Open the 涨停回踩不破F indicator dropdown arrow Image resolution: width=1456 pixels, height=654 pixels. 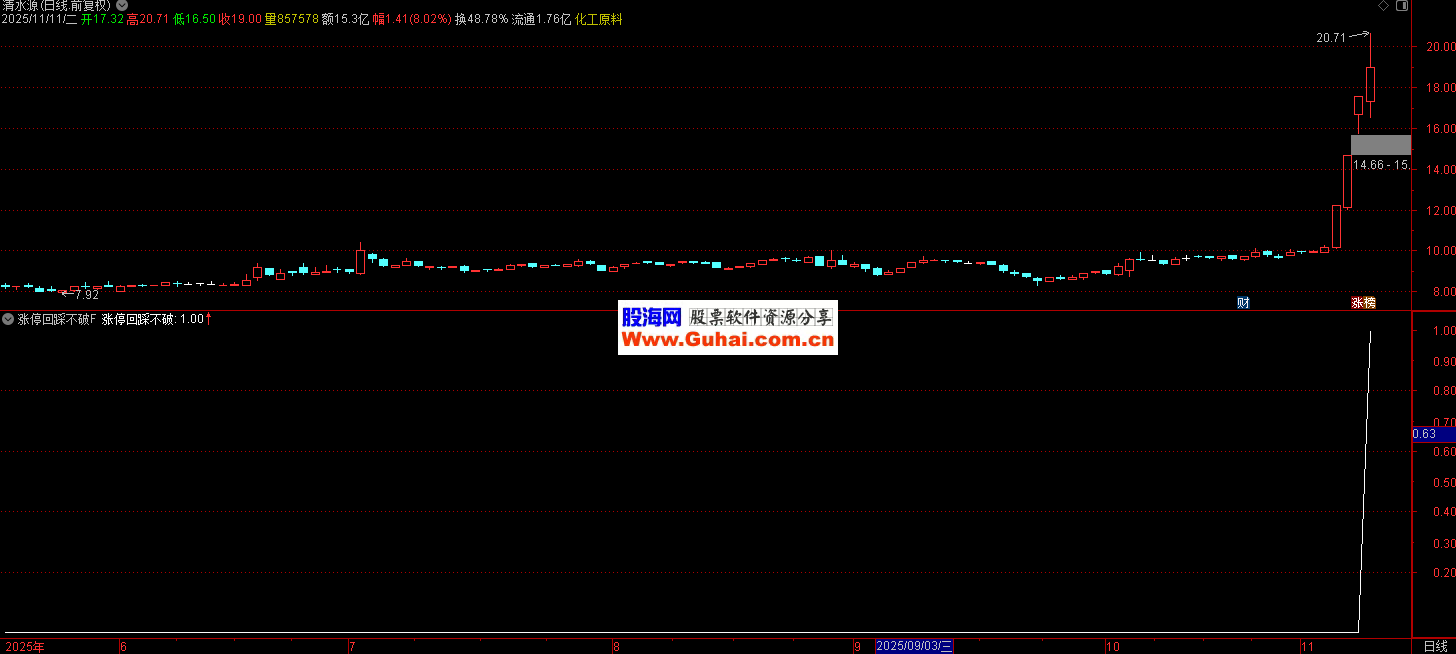tap(8, 319)
